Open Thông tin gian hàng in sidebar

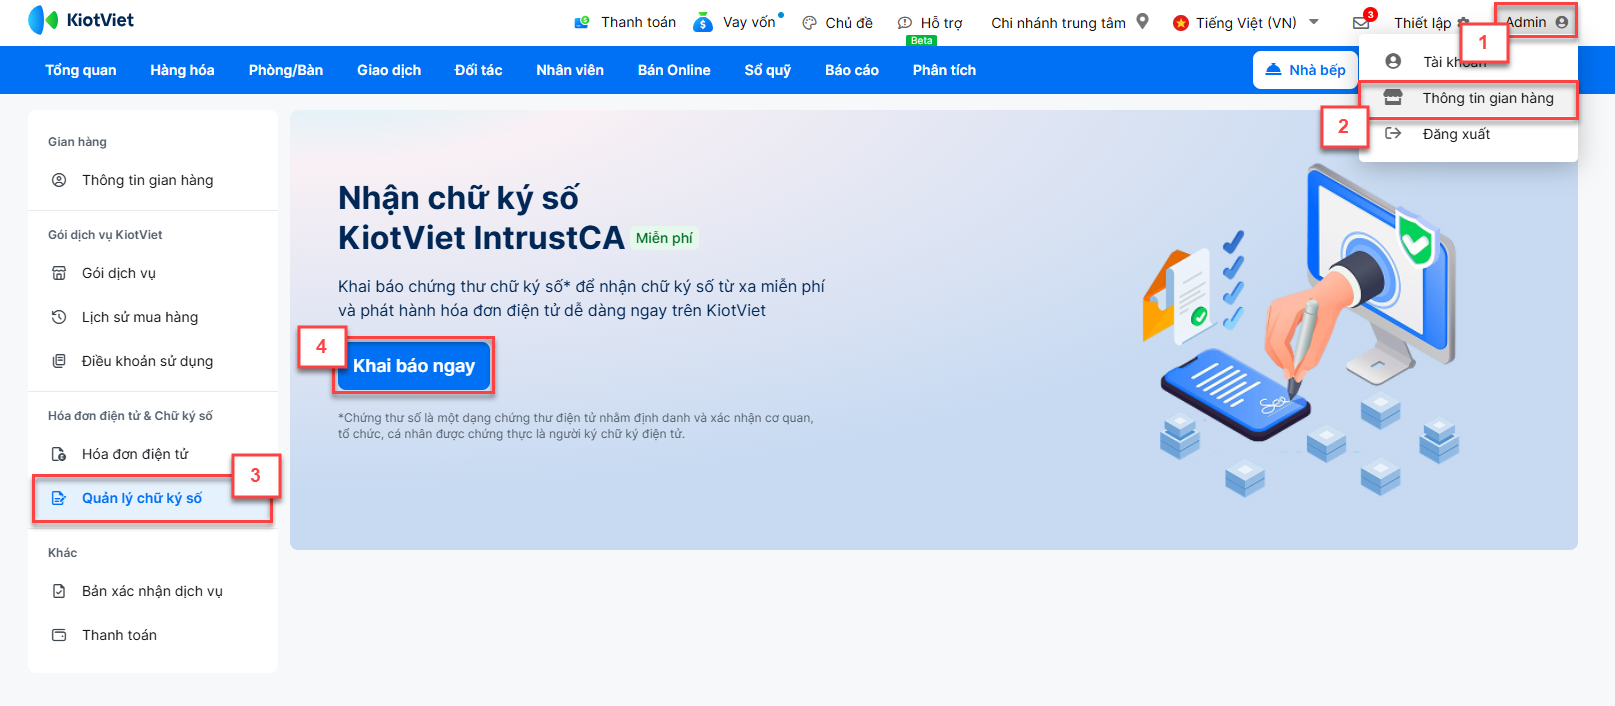[153, 180]
